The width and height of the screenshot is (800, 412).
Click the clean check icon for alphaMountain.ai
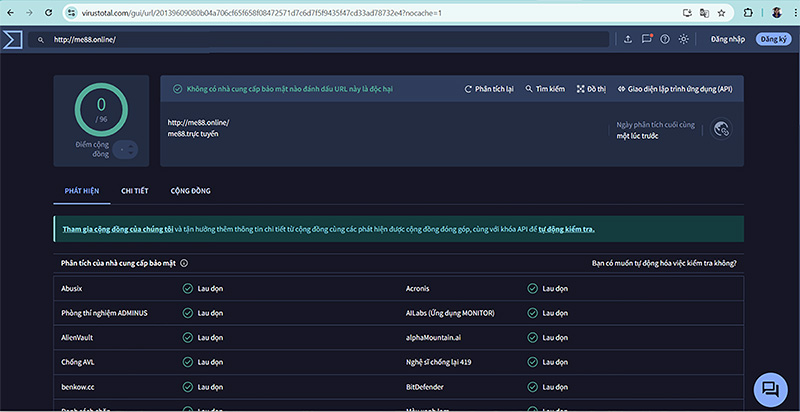533,338
